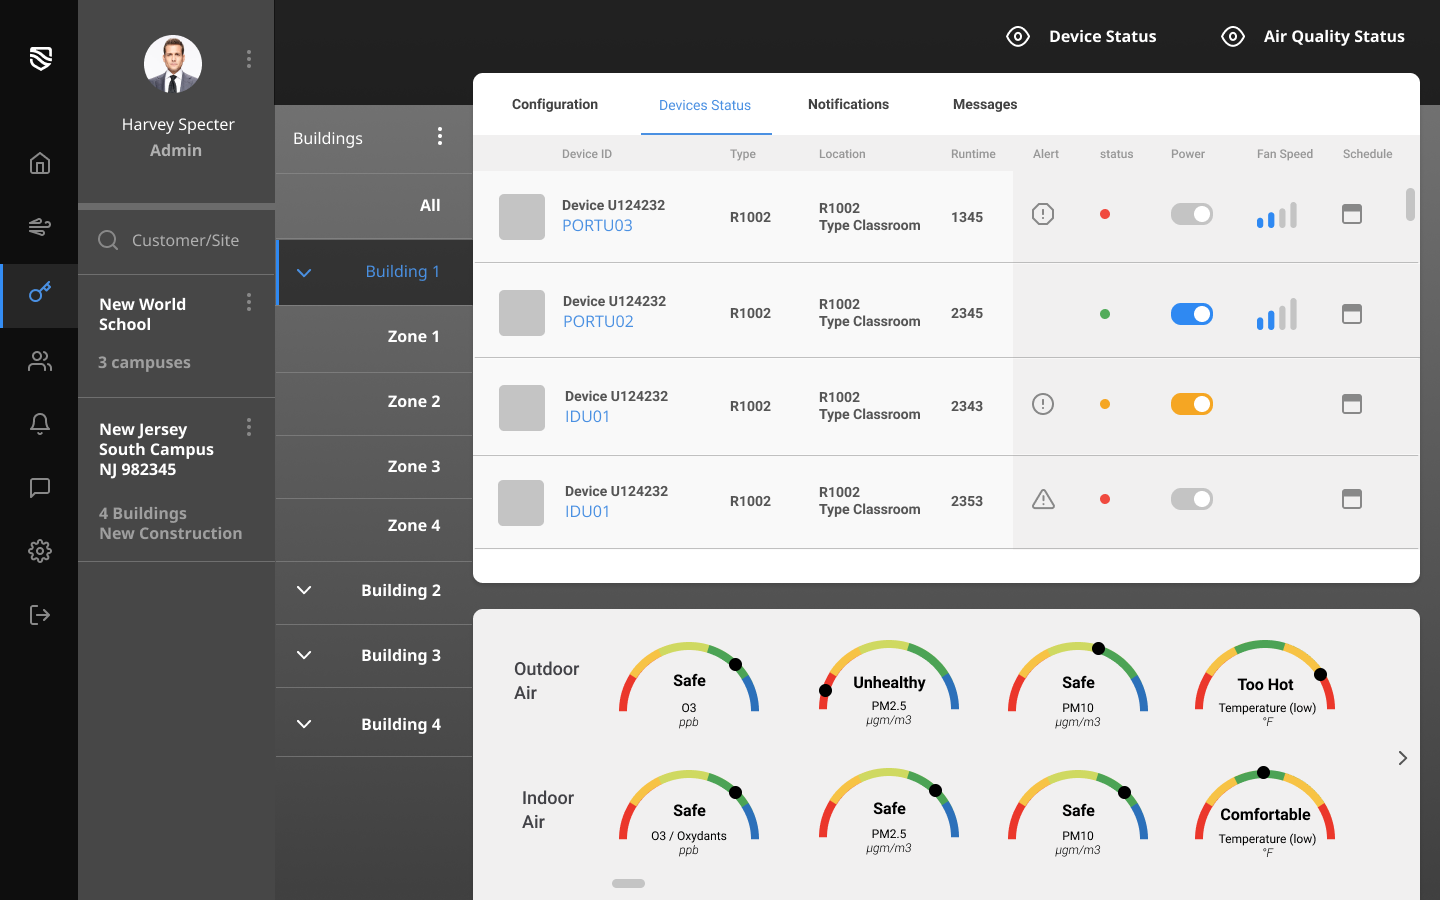Select the Home icon in the sidebar
Screen dimensions: 1440x900
click(x=39, y=163)
